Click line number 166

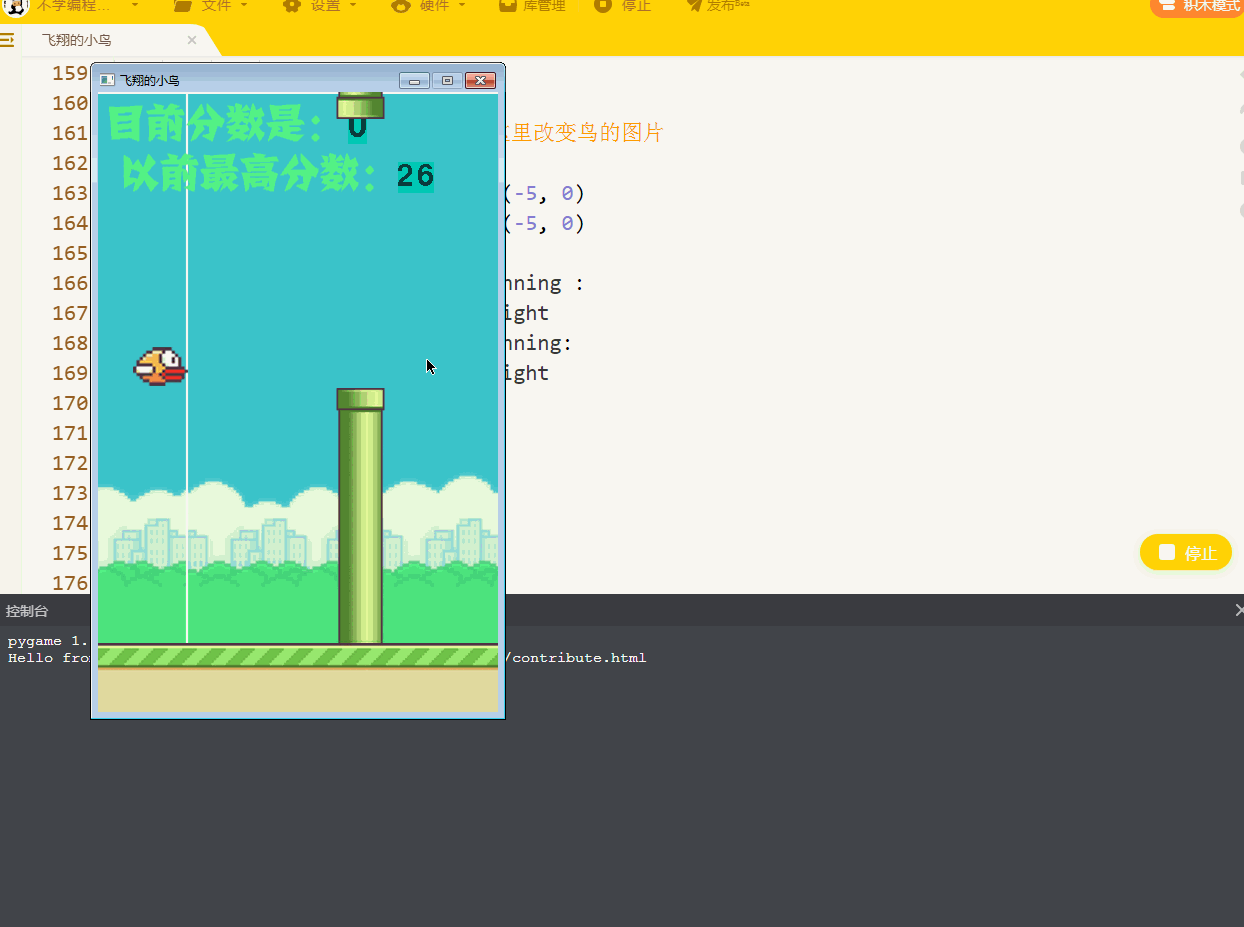pos(70,283)
